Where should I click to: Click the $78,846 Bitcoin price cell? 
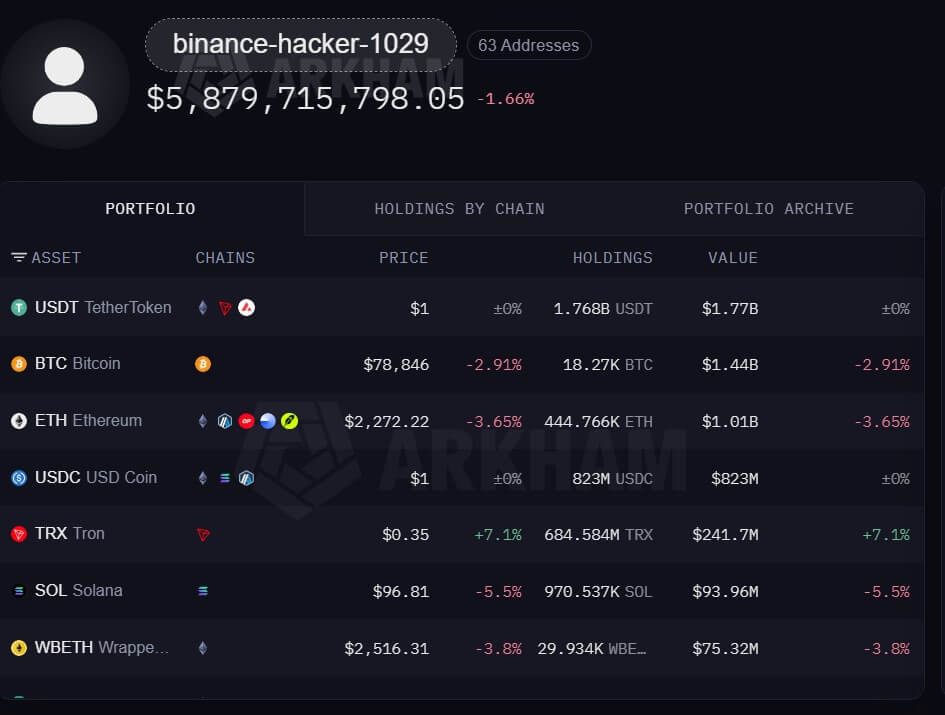point(396,365)
